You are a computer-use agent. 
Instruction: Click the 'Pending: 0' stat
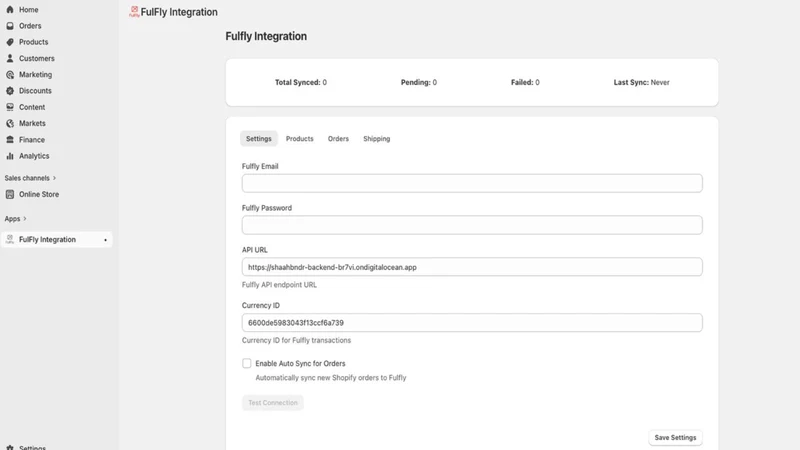(x=419, y=82)
